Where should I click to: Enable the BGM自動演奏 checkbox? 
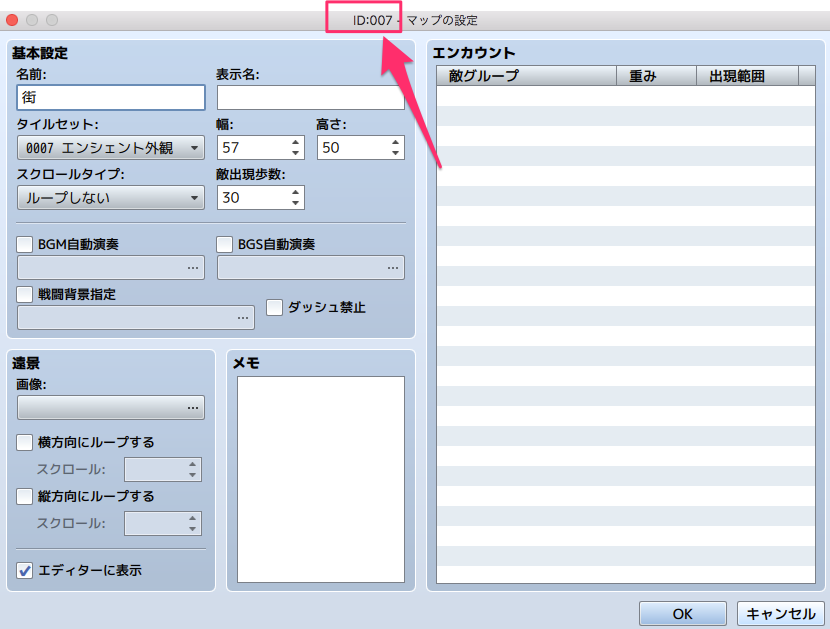coord(24,244)
